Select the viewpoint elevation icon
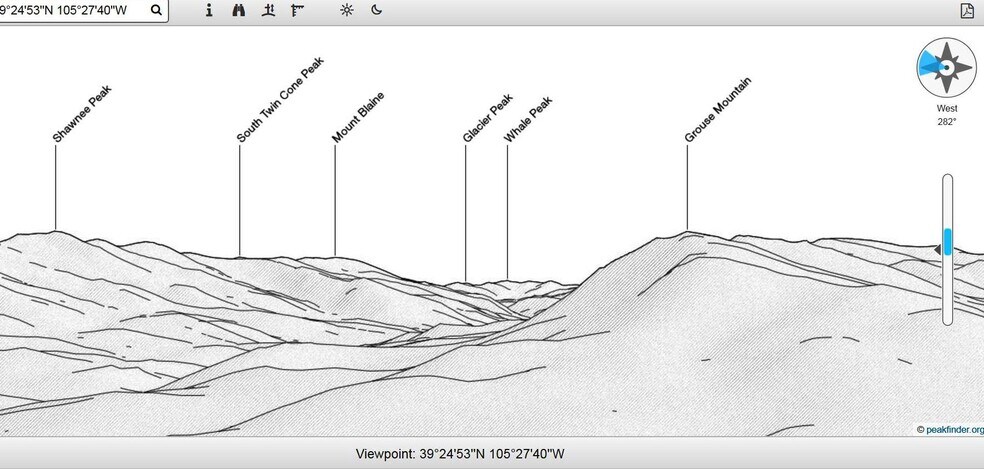The image size is (984, 469). tap(268, 10)
